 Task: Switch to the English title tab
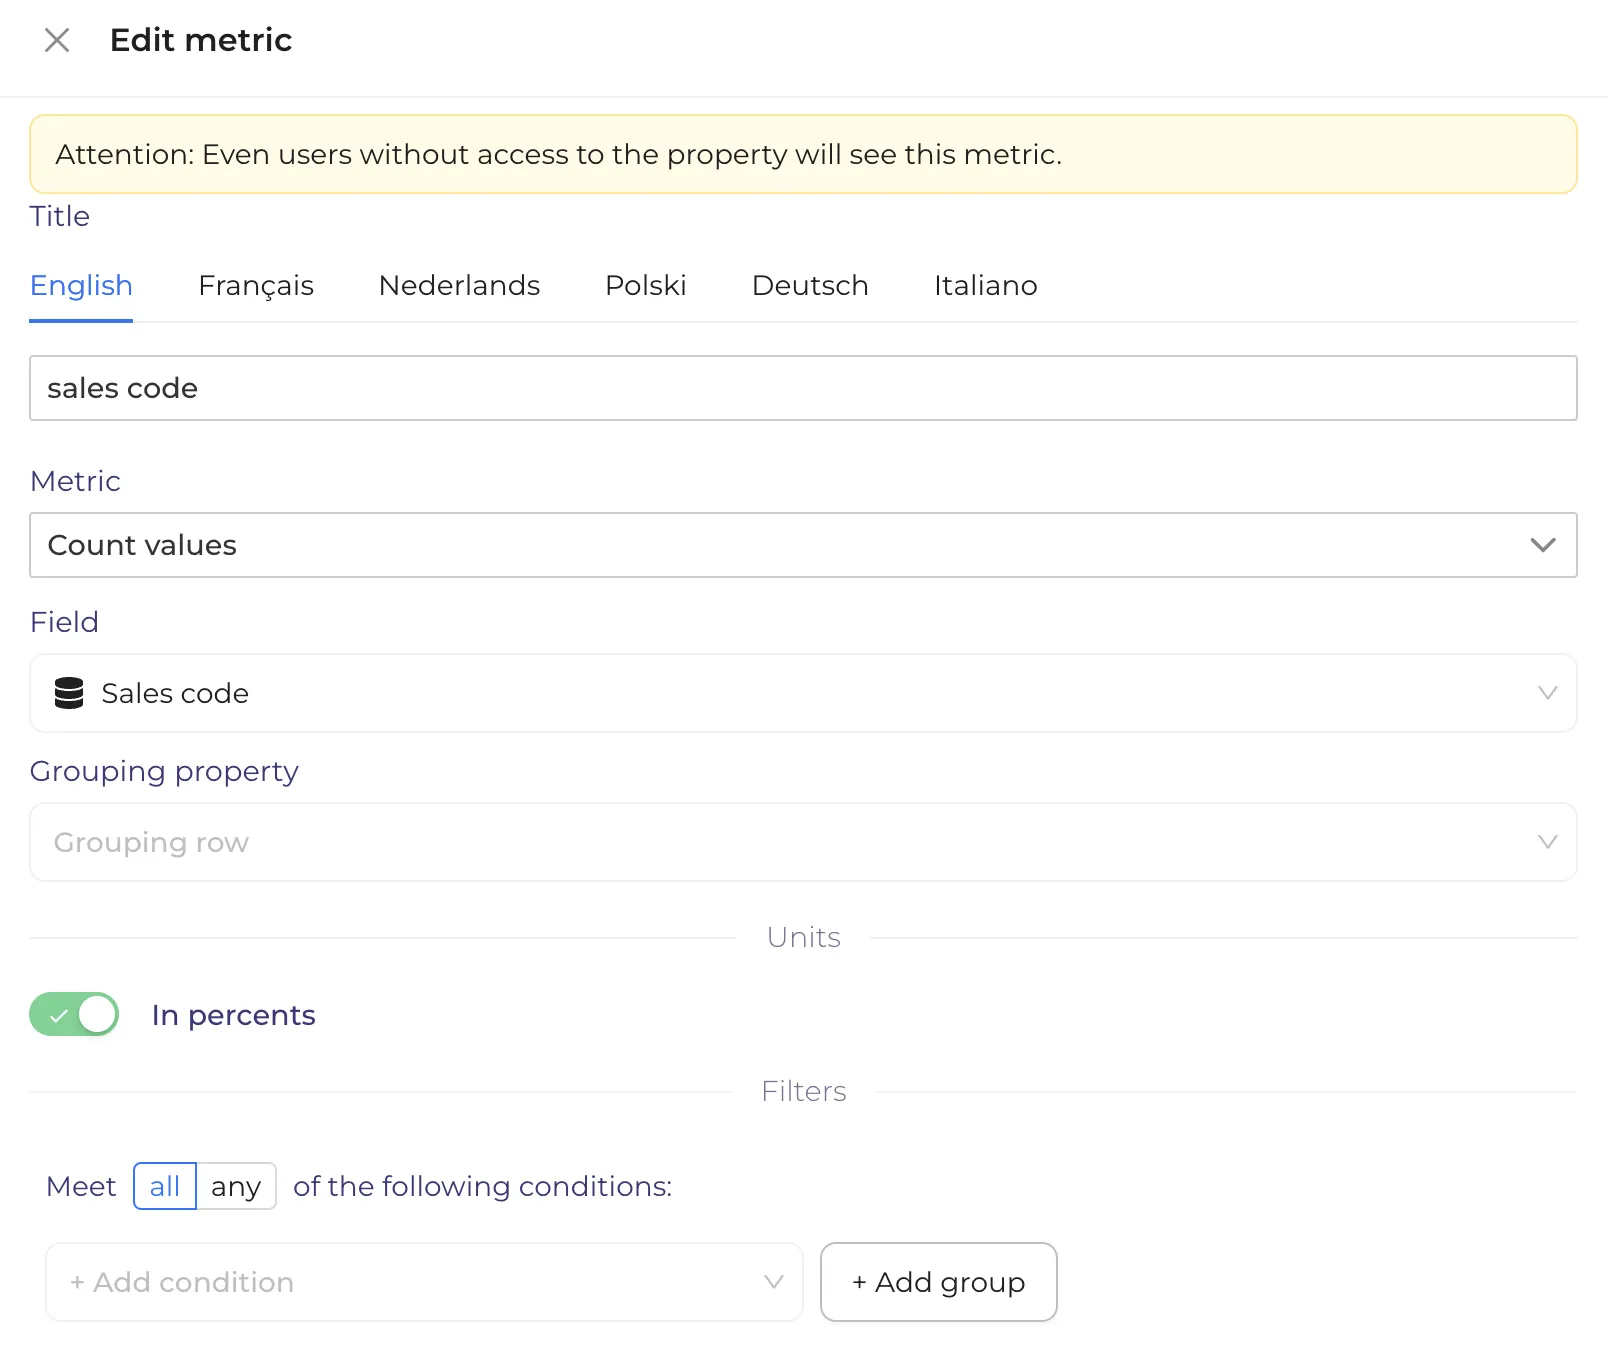pos(81,286)
